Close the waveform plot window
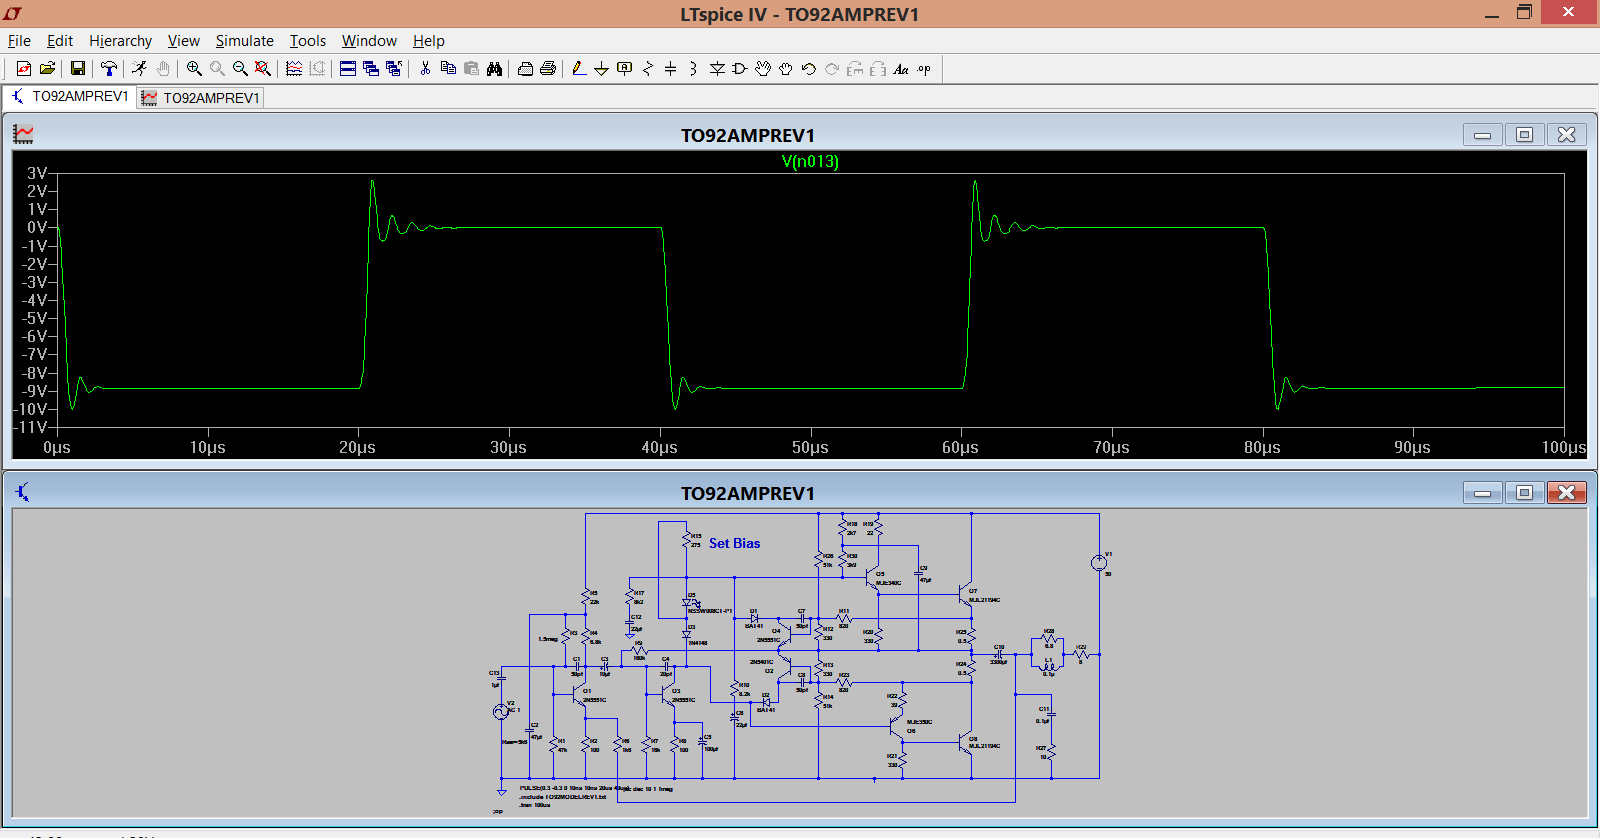This screenshot has width=1600, height=838. coord(1566,134)
